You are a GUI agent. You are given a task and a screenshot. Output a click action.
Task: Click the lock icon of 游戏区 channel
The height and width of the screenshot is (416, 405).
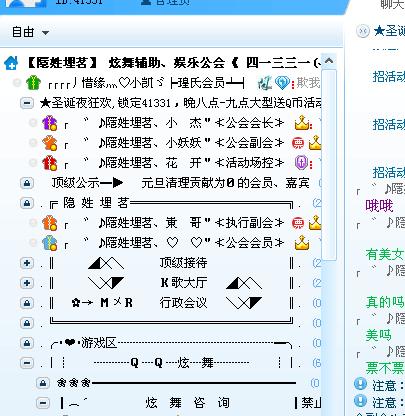point(27,343)
